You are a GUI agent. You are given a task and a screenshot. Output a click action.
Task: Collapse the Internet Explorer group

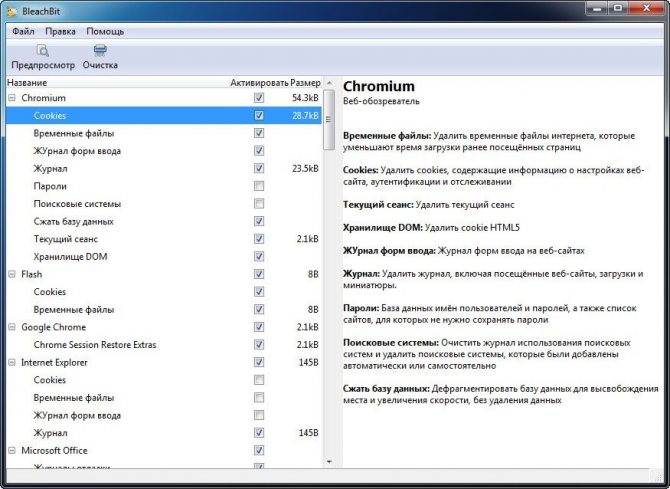12,362
